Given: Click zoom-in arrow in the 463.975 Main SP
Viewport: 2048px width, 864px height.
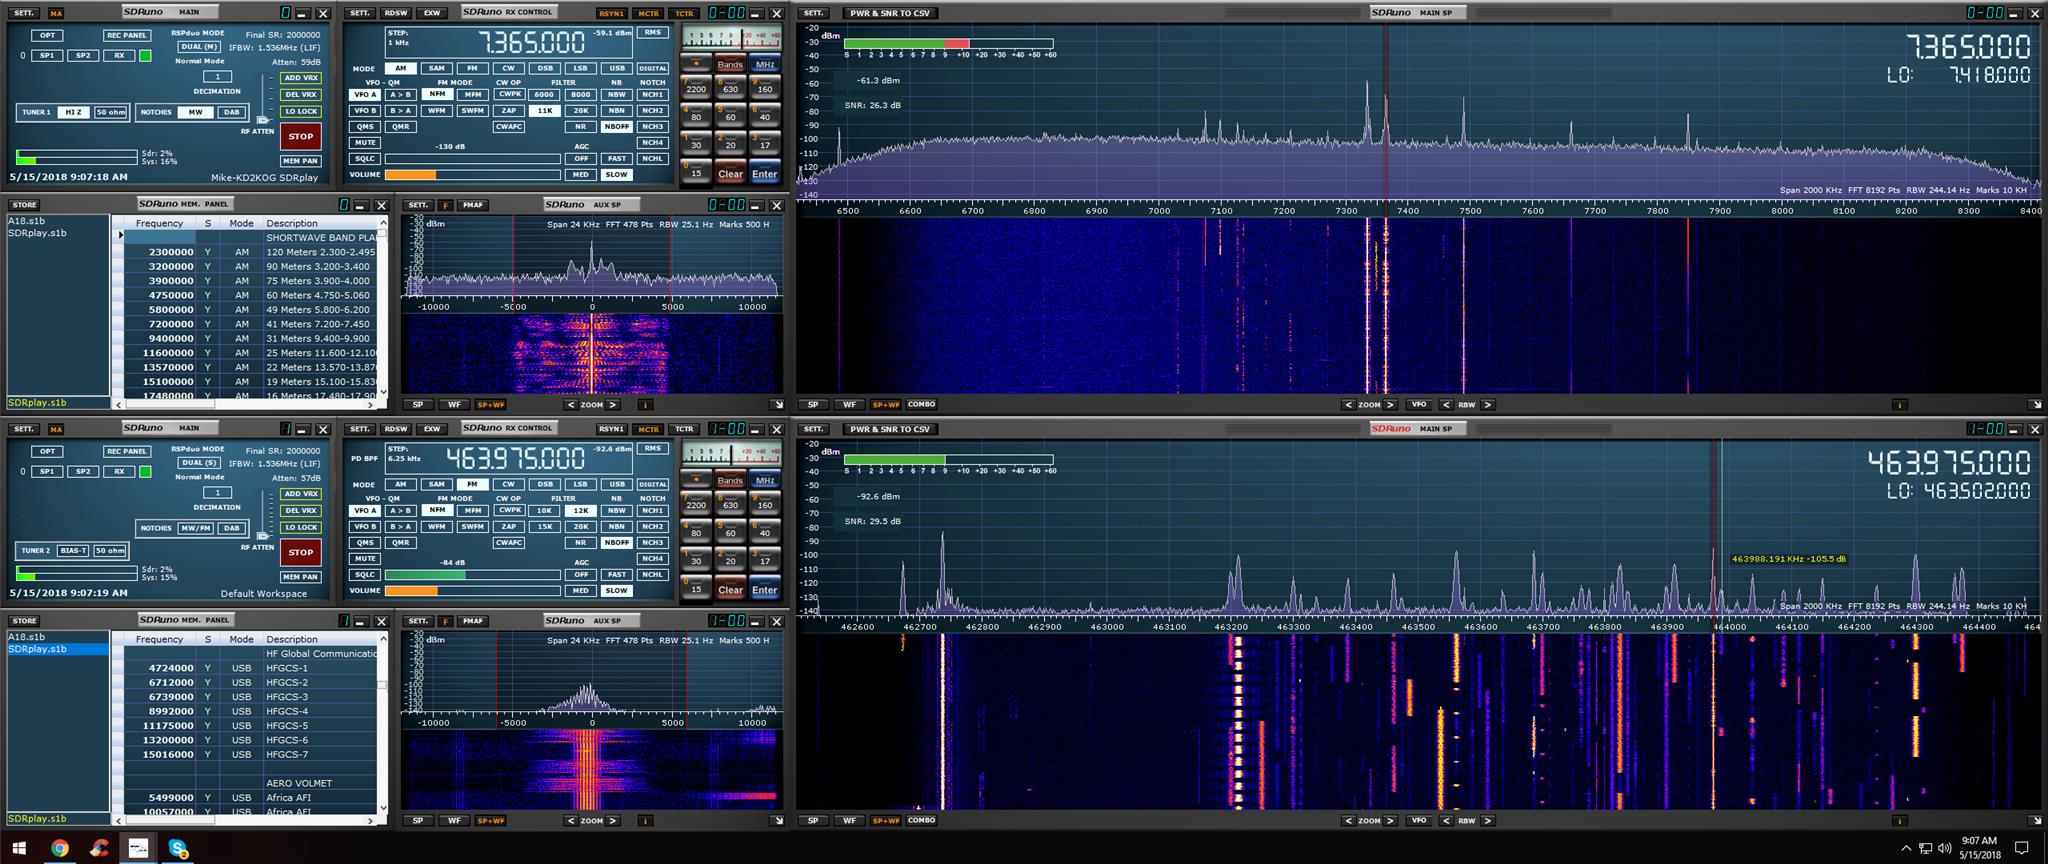Looking at the screenshot, I should click(1391, 821).
